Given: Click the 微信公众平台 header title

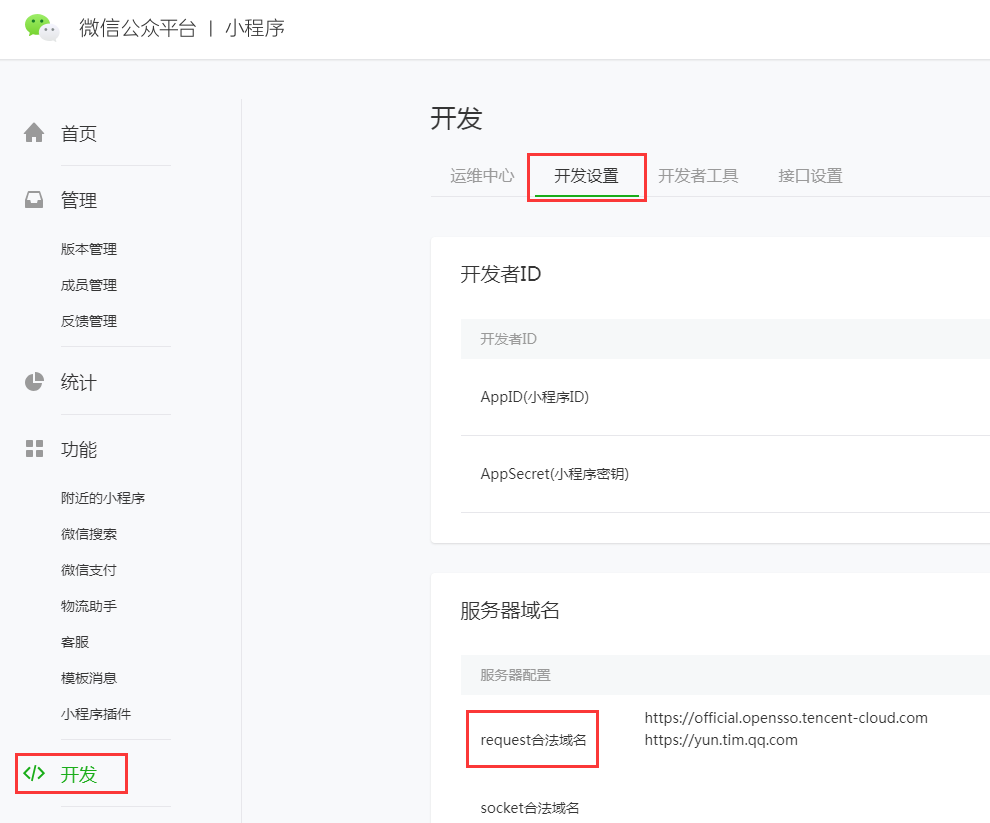Looking at the screenshot, I should pyautogui.click(x=138, y=28).
